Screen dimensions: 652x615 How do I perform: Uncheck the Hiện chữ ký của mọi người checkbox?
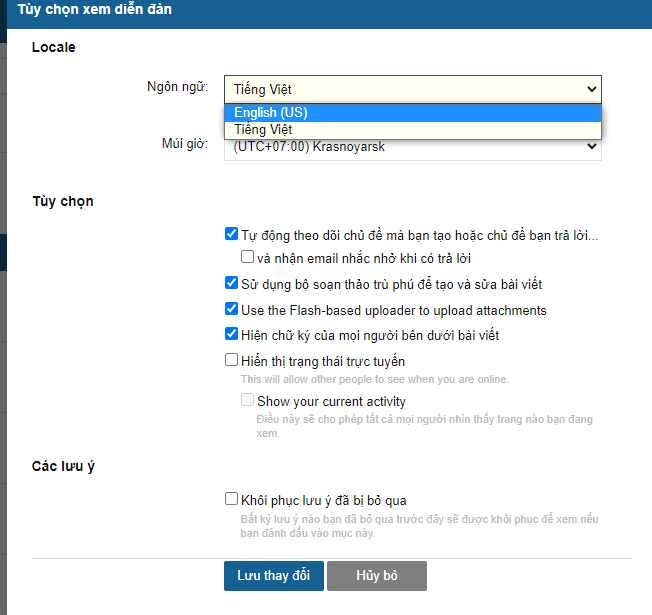(232, 334)
